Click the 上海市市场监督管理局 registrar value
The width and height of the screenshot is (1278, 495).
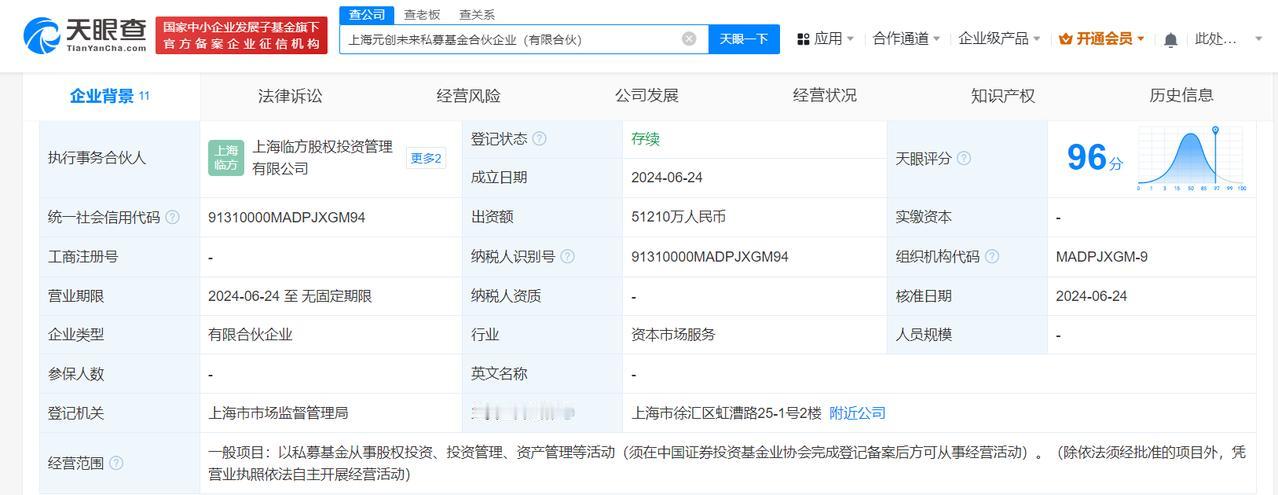coord(278,413)
